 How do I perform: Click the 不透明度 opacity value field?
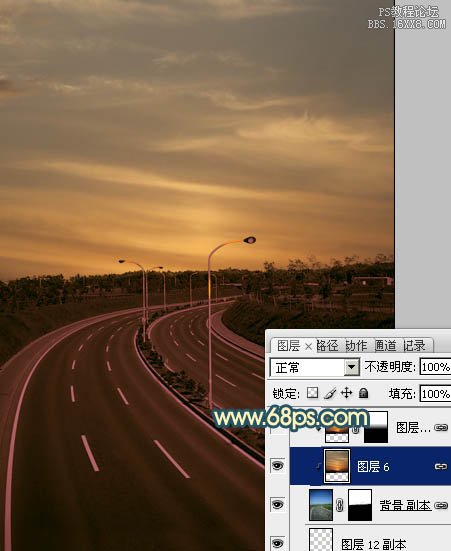pos(436,367)
